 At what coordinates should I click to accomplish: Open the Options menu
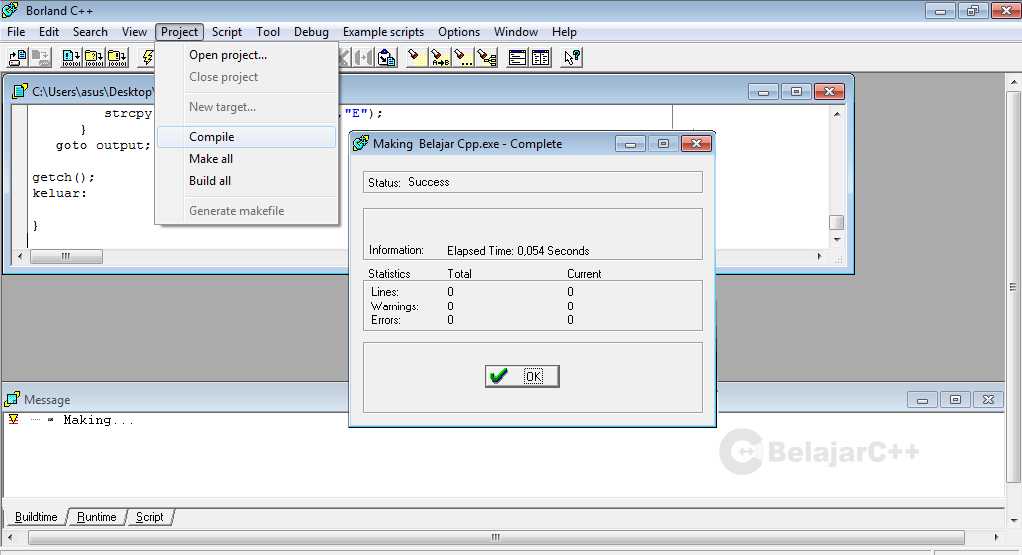(459, 32)
